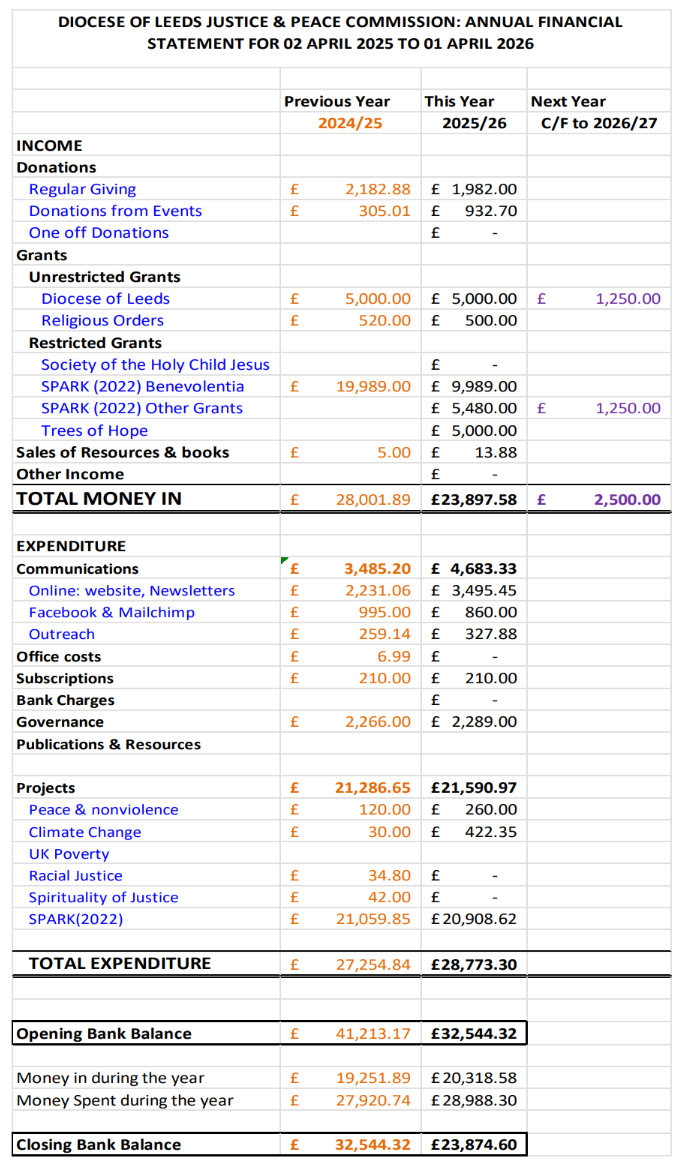Image resolution: width=684 pixels, height=1167 pixels.
Task: Click the 2,182.88 Regular Giving previous-year value
Action: pos(377,189)
